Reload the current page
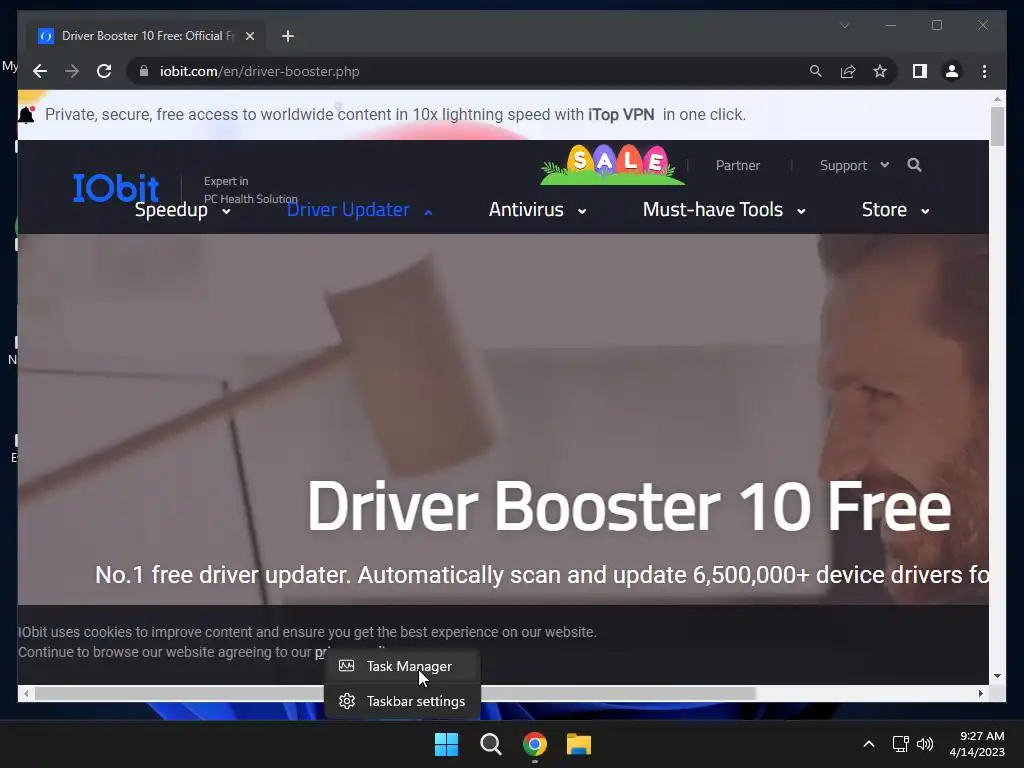Screen dimensions: 1024x768 pos(104,71)
